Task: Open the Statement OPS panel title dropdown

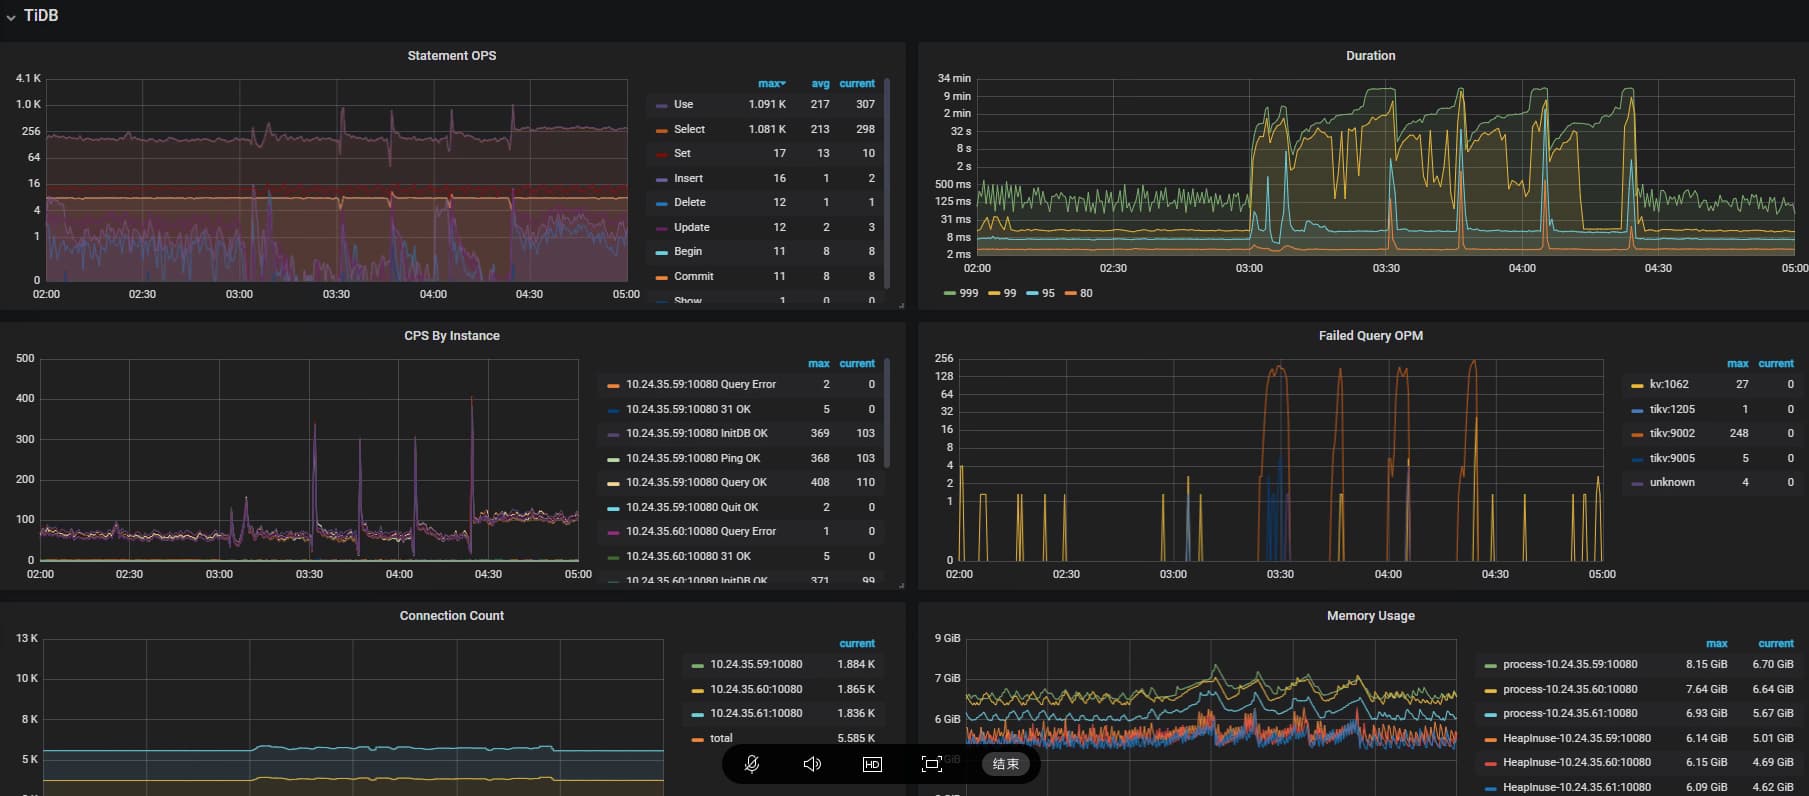Action: point(451,56)
